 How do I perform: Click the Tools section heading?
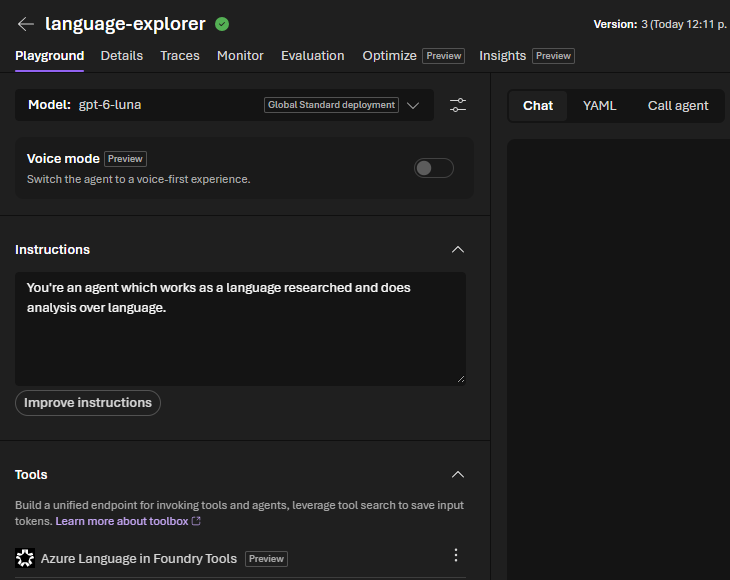pyautogui.click(x=31, y=474)
